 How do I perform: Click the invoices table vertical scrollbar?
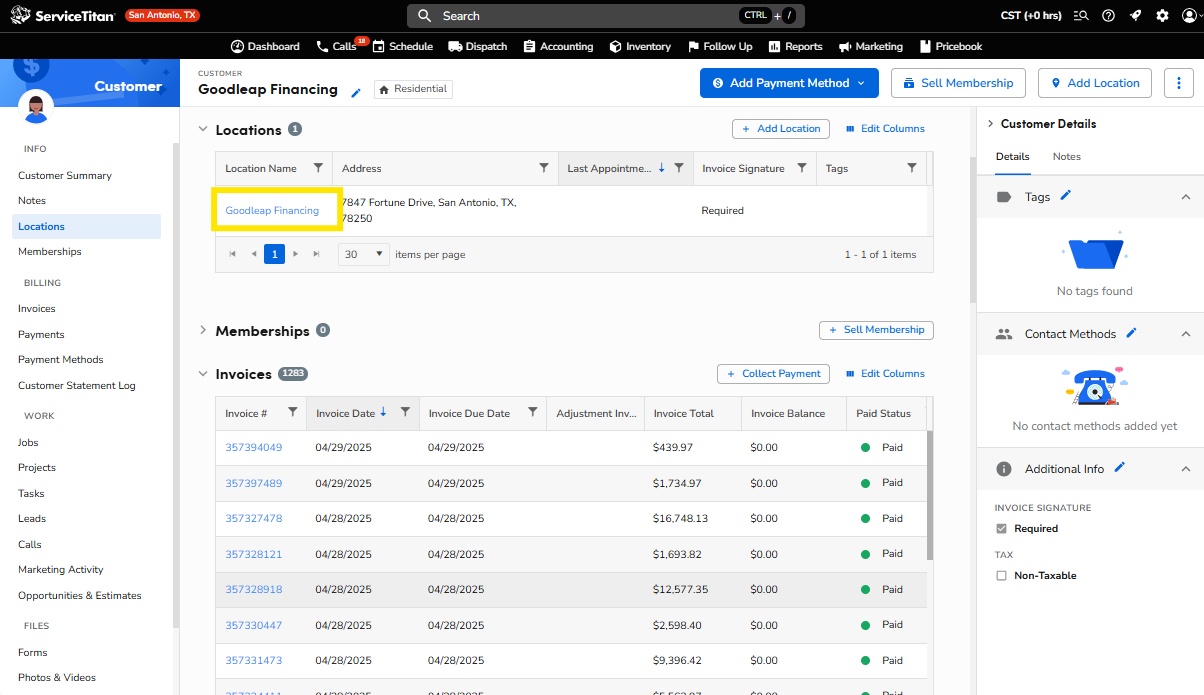pos(930,495)
